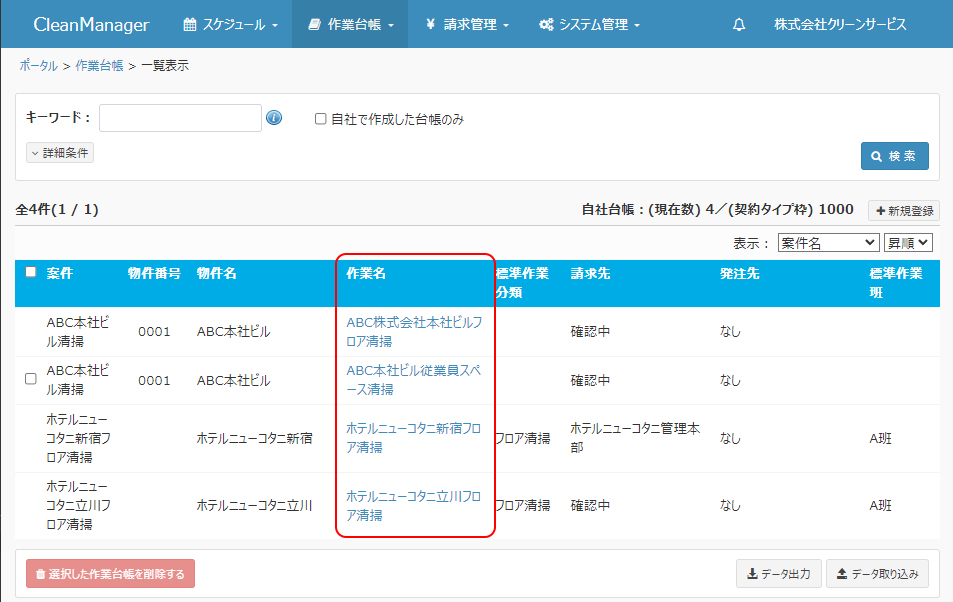Click the 検索 search button
The image size is (953, 602).
pyautogui.click(x=894, y=156)
